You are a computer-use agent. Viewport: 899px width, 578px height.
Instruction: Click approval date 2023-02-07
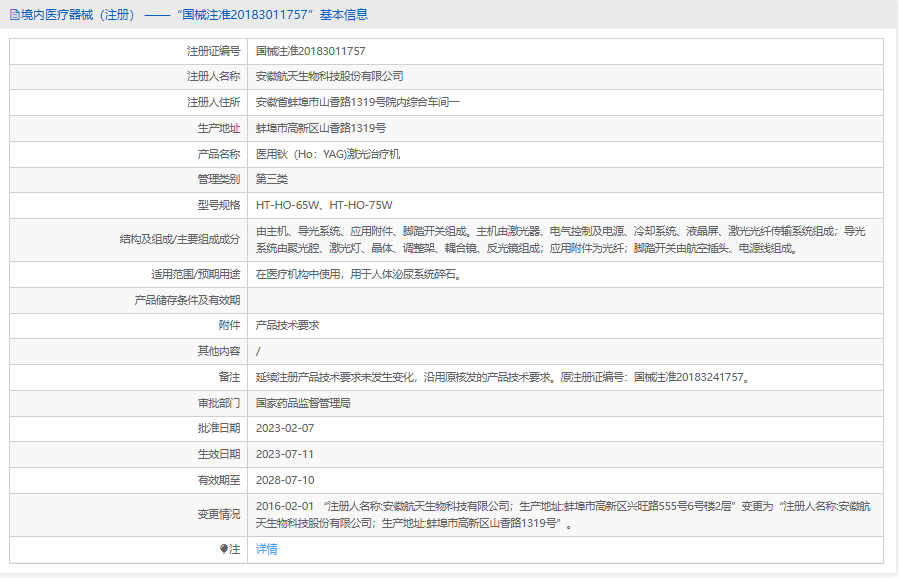point(285,428)
